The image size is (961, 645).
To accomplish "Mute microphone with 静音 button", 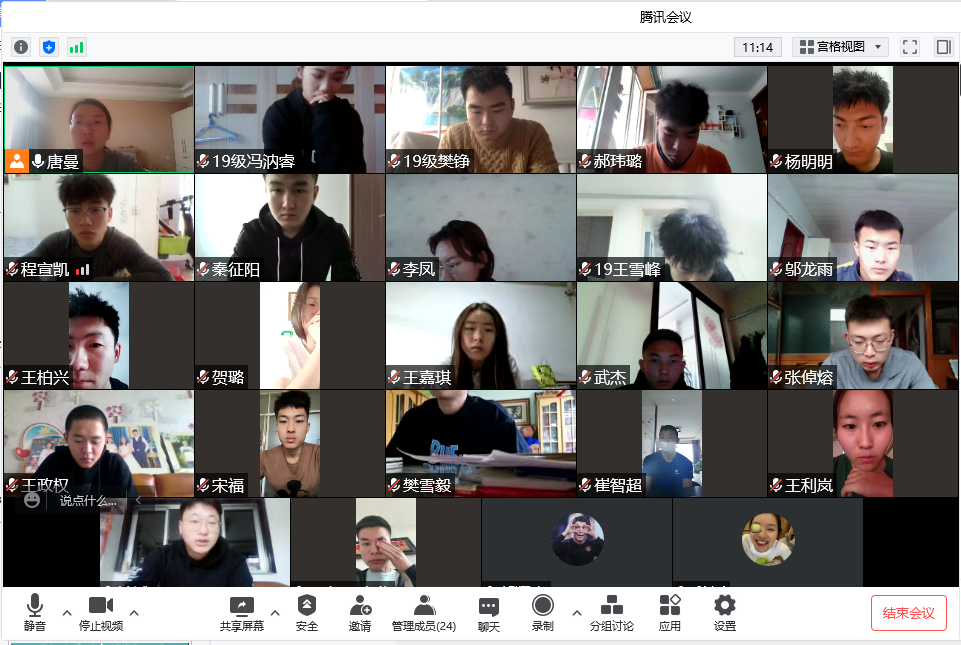I will [35, 613].
